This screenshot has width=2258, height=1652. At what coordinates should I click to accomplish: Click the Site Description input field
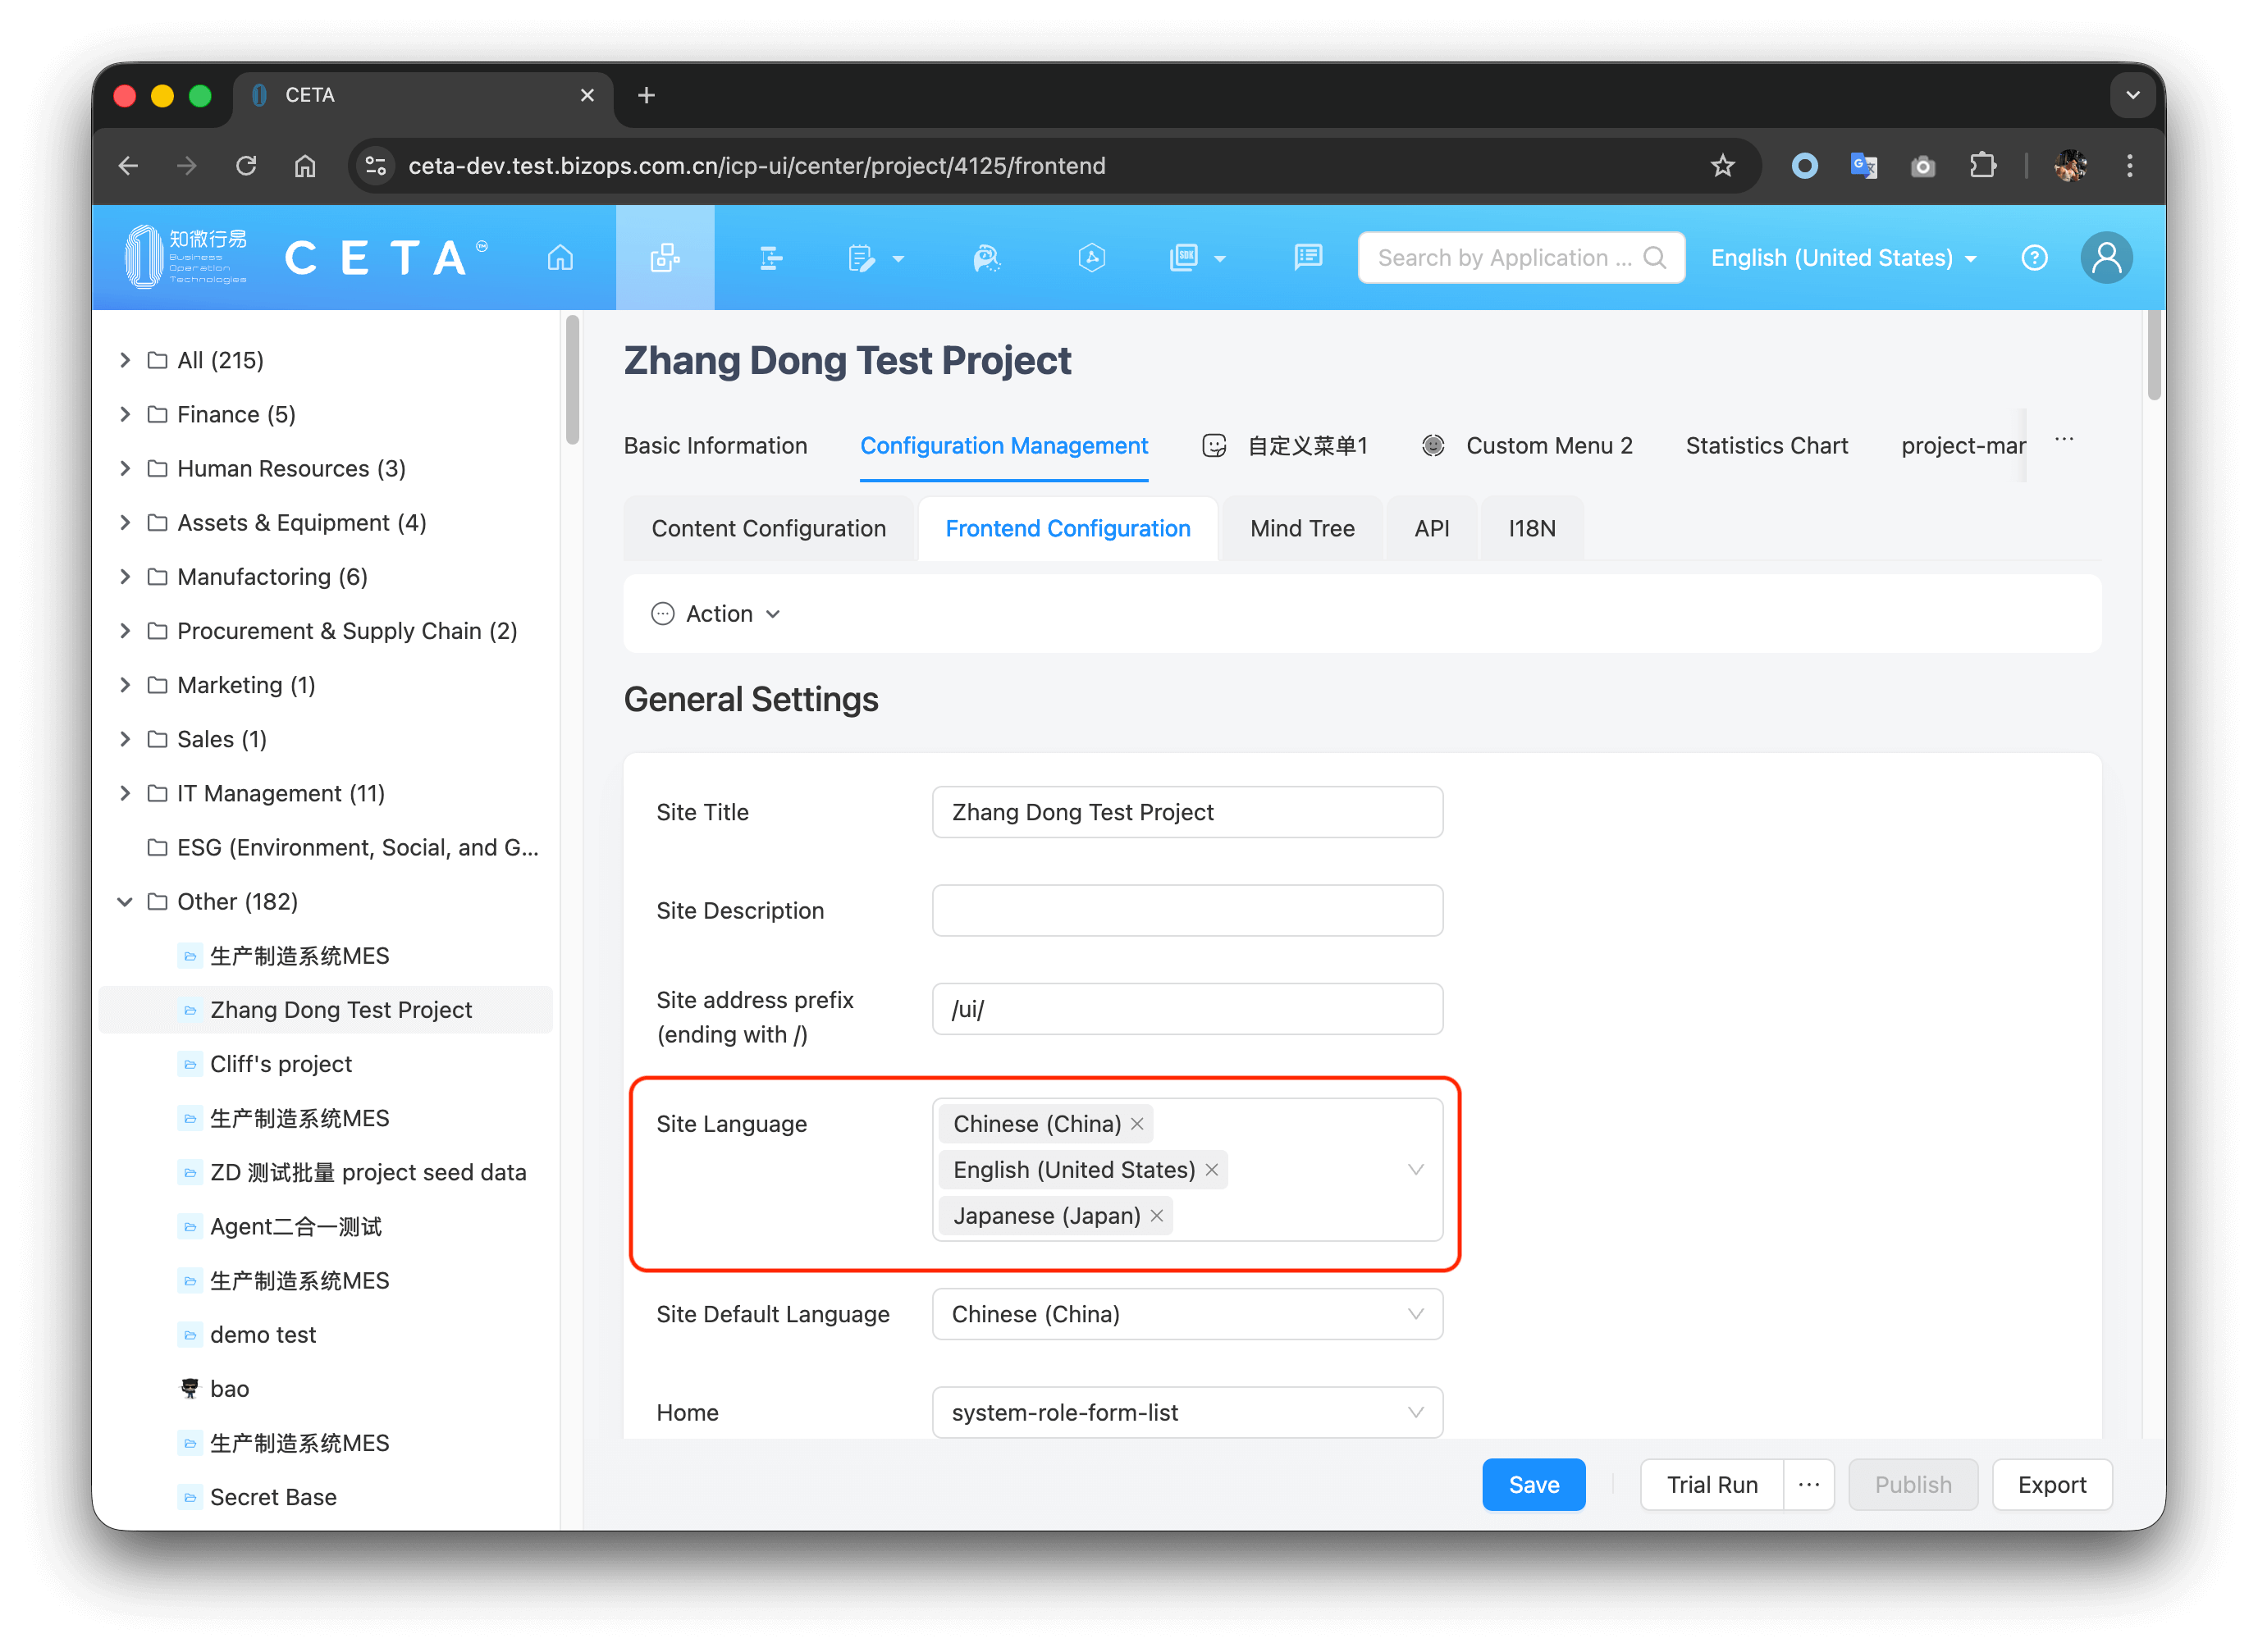[1187, 910]
